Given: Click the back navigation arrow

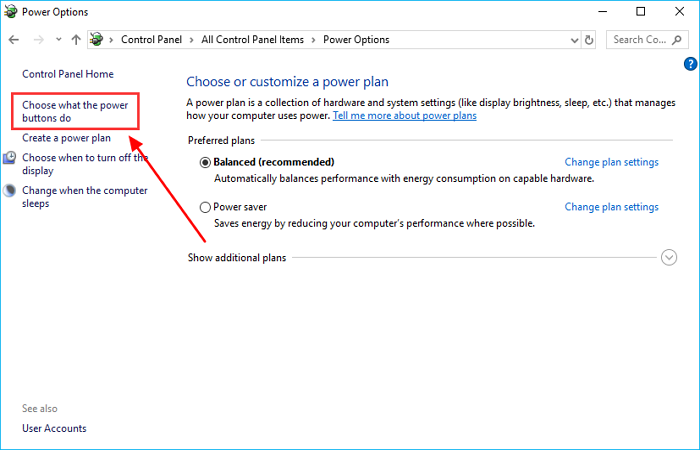Looking at the screenshot, I should point(13,40).
